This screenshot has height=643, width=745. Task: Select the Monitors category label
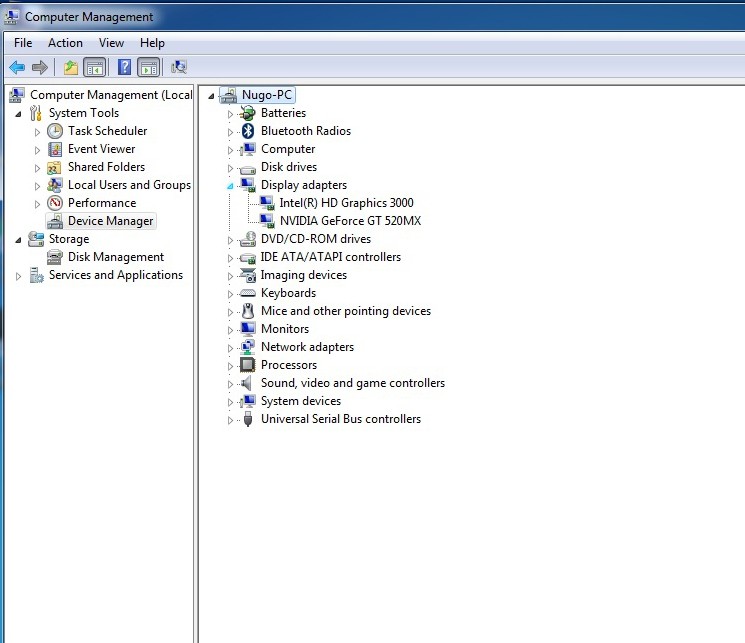(x=285, y=329)
